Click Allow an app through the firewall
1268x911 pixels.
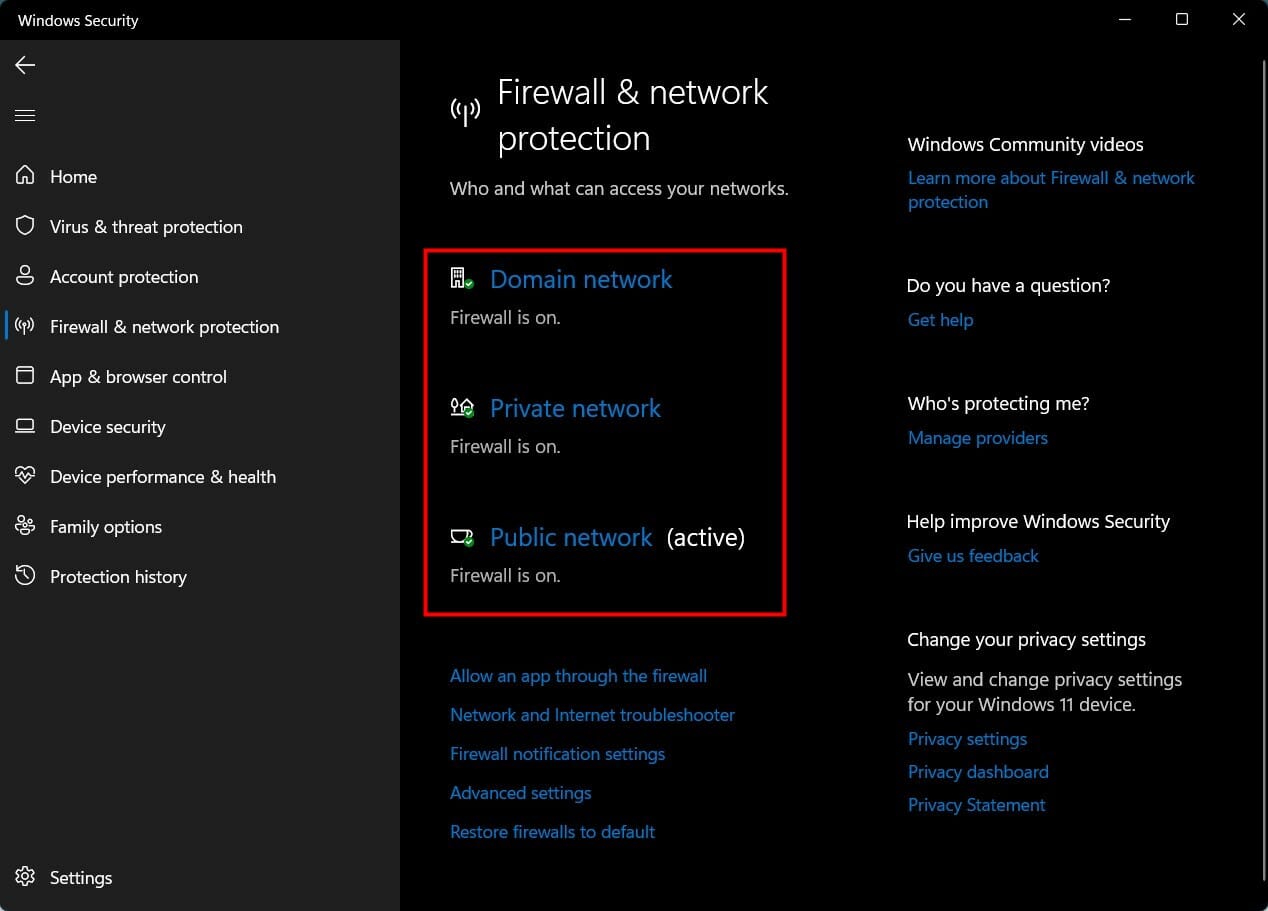(578, 675)
